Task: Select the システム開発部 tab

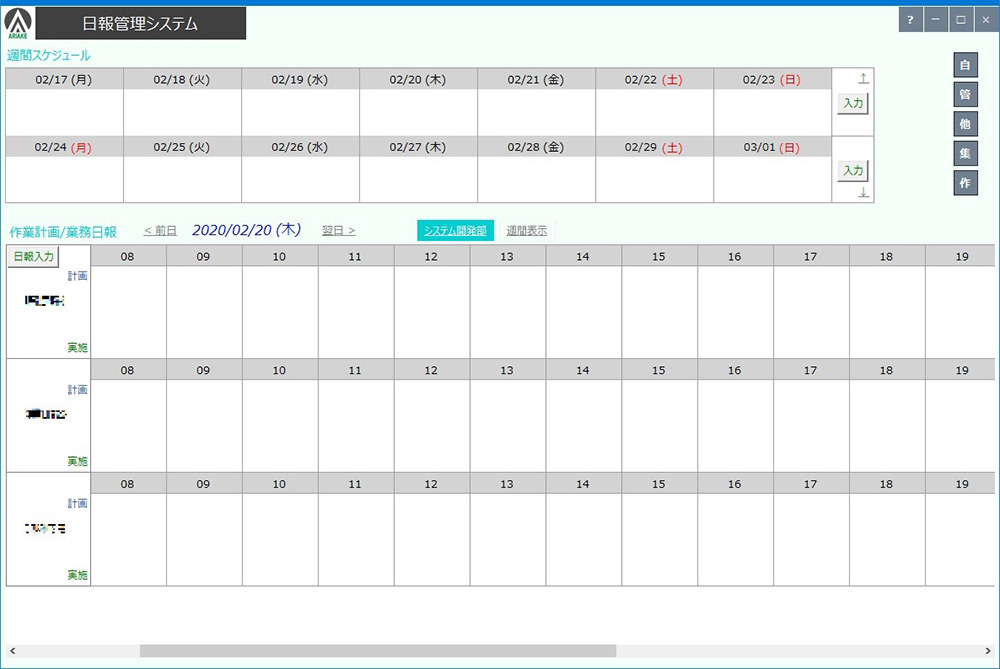Action: pyautogui.click(x=455, y=231)
